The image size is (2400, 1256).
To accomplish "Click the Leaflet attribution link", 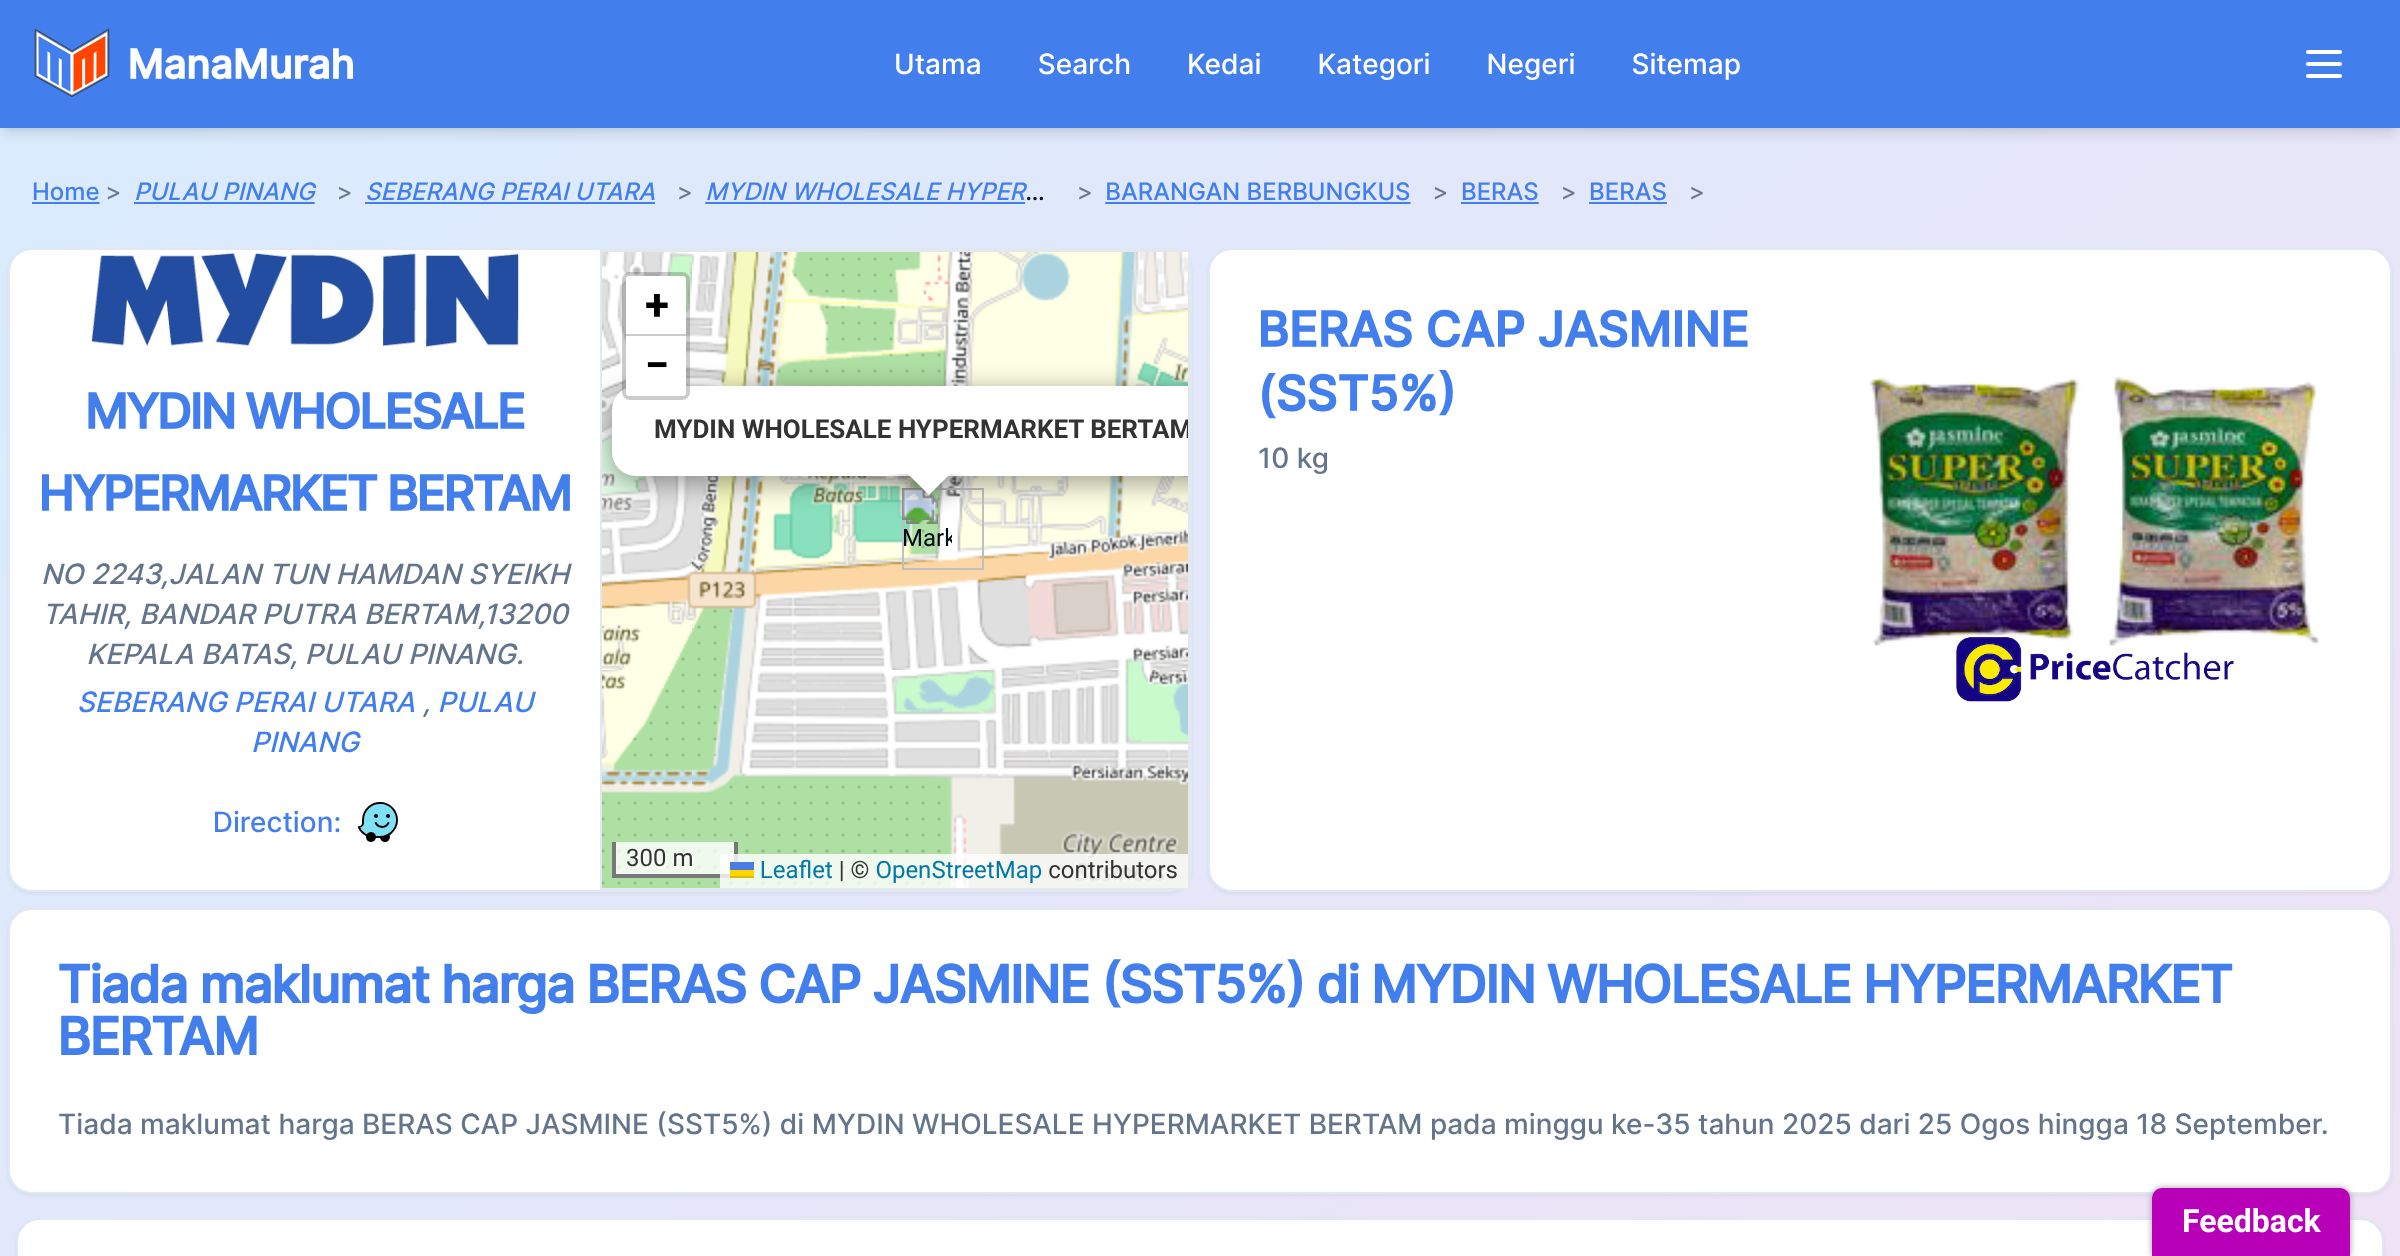I will (795, 870).
